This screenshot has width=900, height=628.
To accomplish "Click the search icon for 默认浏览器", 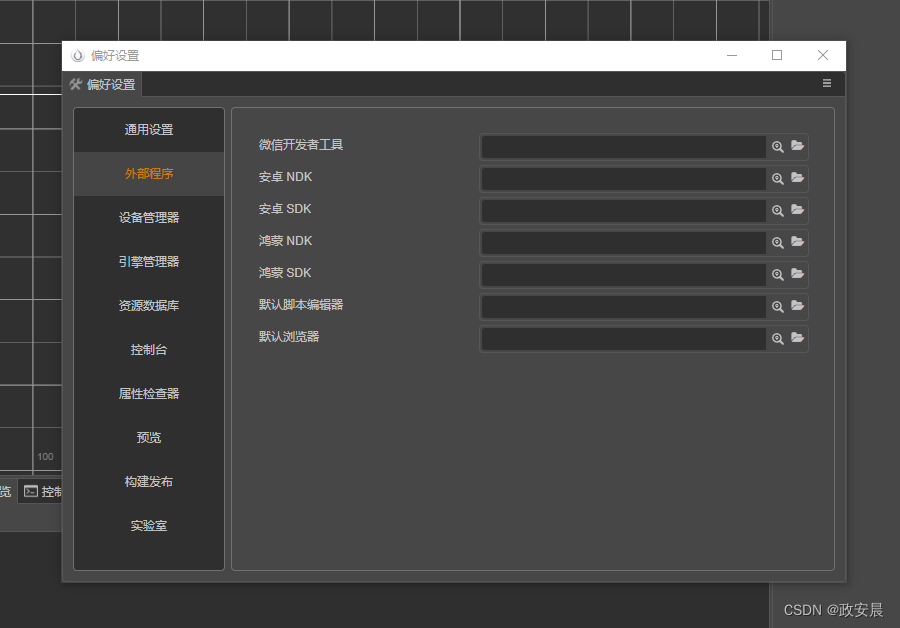I will coord(778,339).
